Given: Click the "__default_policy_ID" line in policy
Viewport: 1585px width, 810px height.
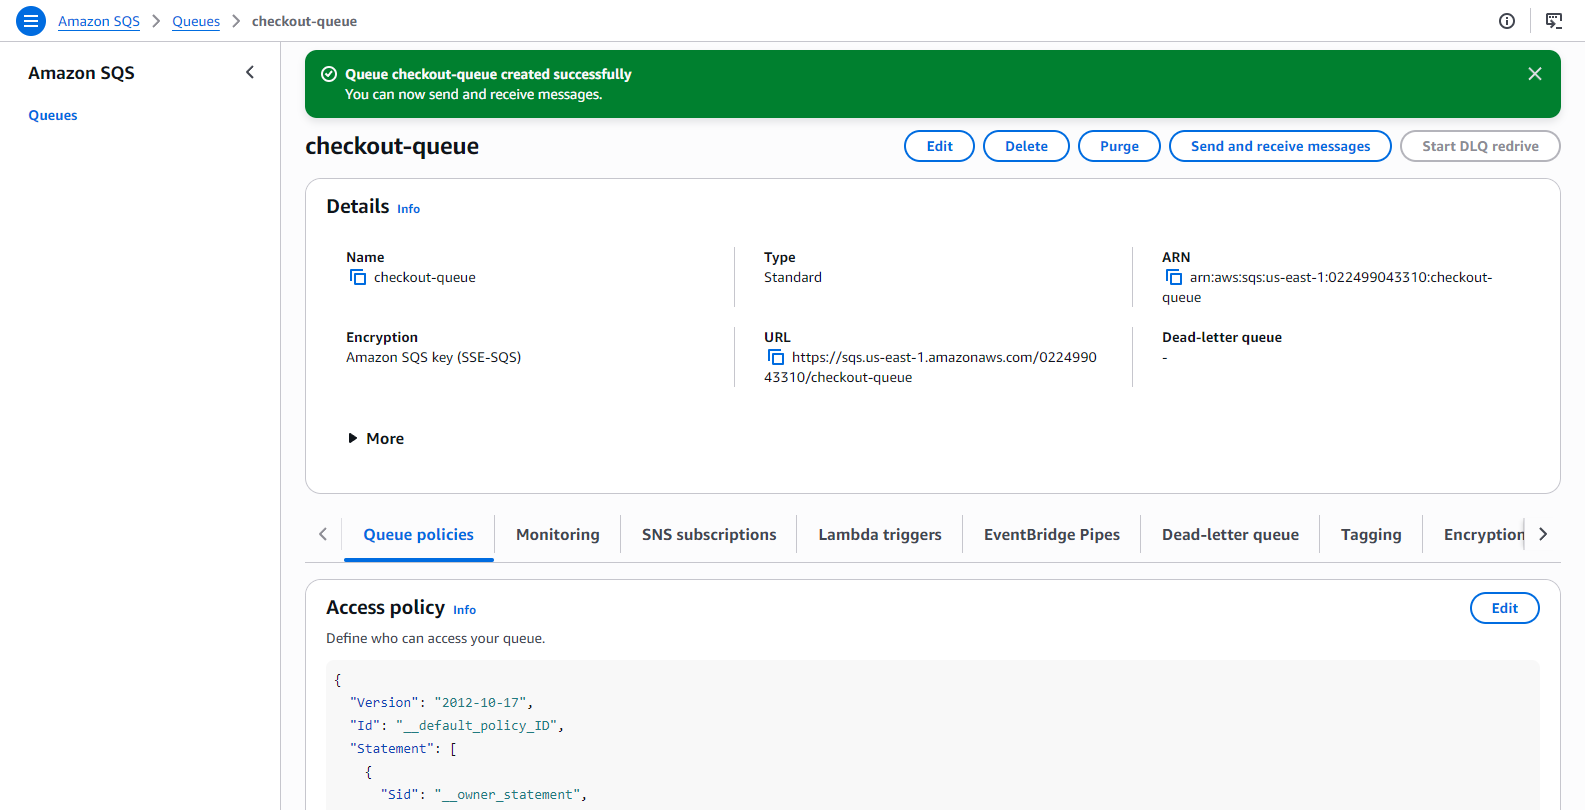Looking at the screenshot, I should click(457, 726).
